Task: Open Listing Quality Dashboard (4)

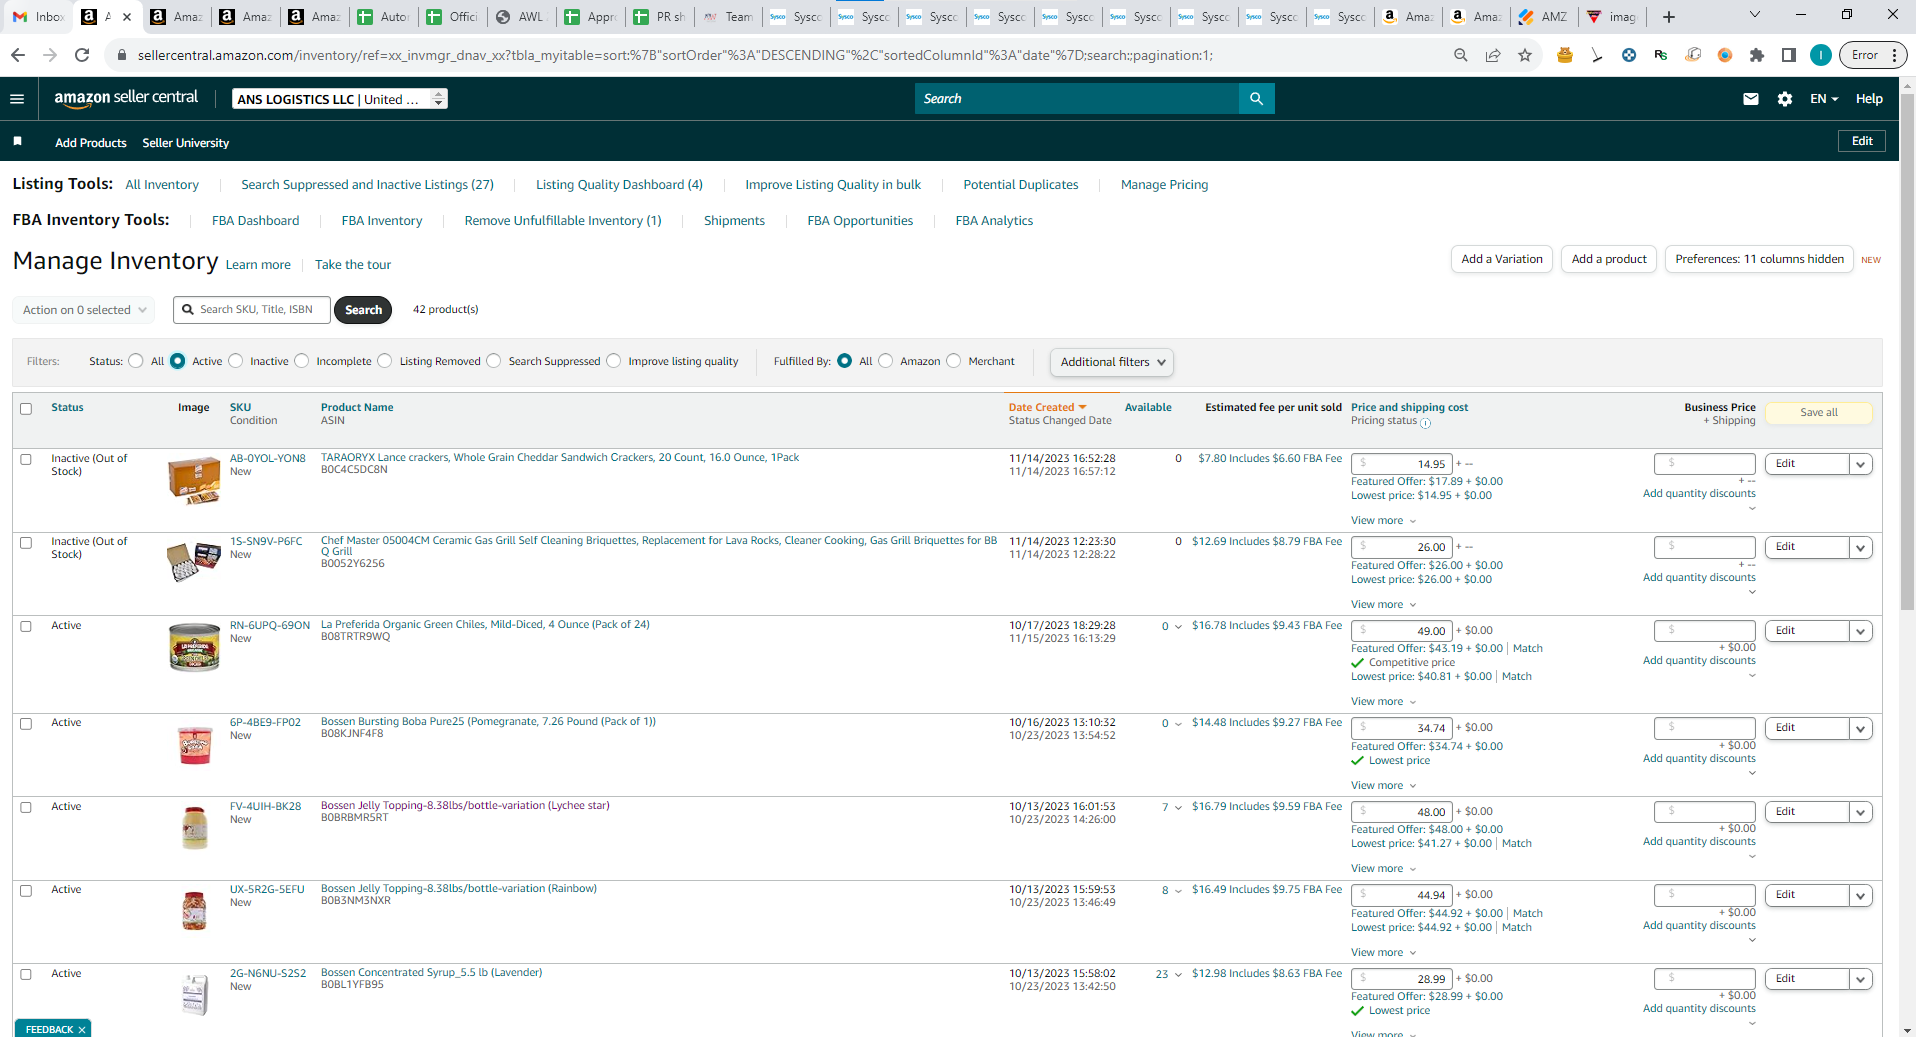Action: tap(619, 185)
